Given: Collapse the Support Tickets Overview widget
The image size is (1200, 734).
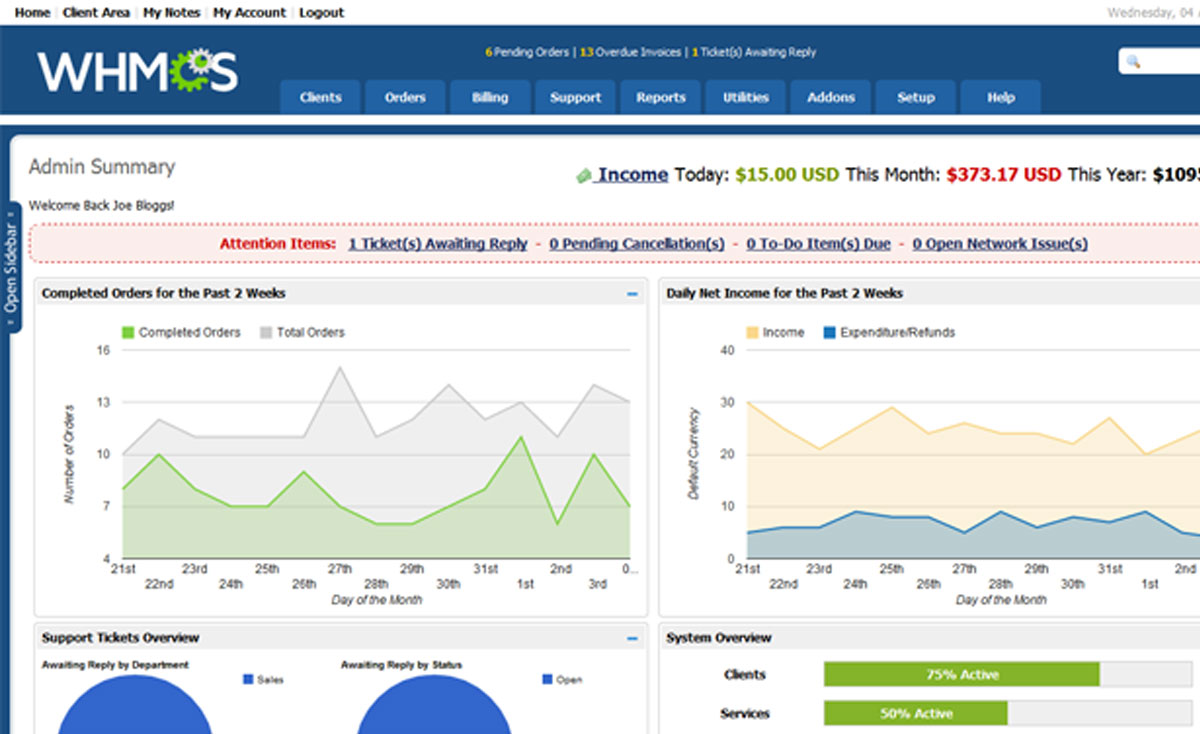Looking at the screenshot, I should tap(632, 638).
